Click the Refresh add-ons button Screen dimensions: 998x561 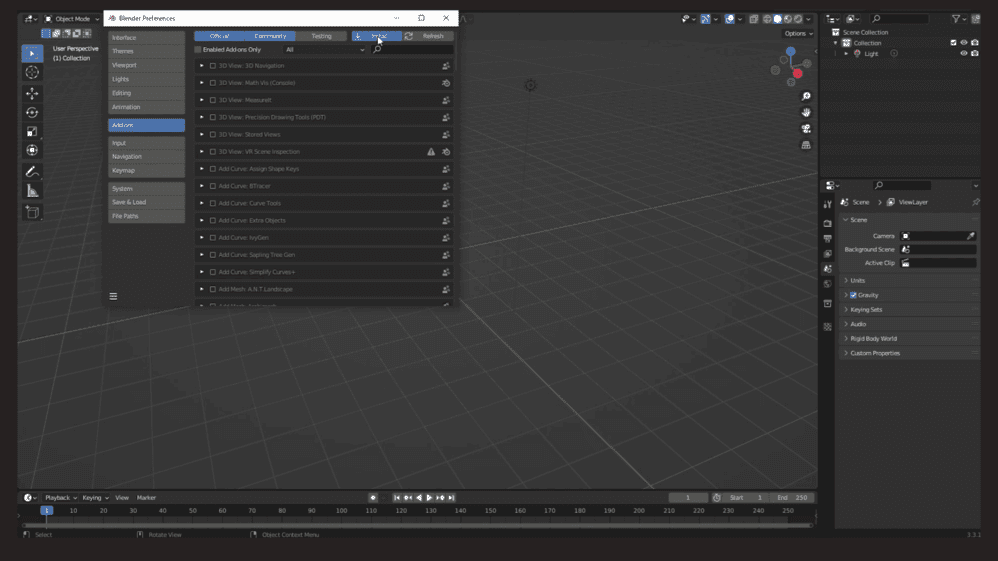[428, 36]
